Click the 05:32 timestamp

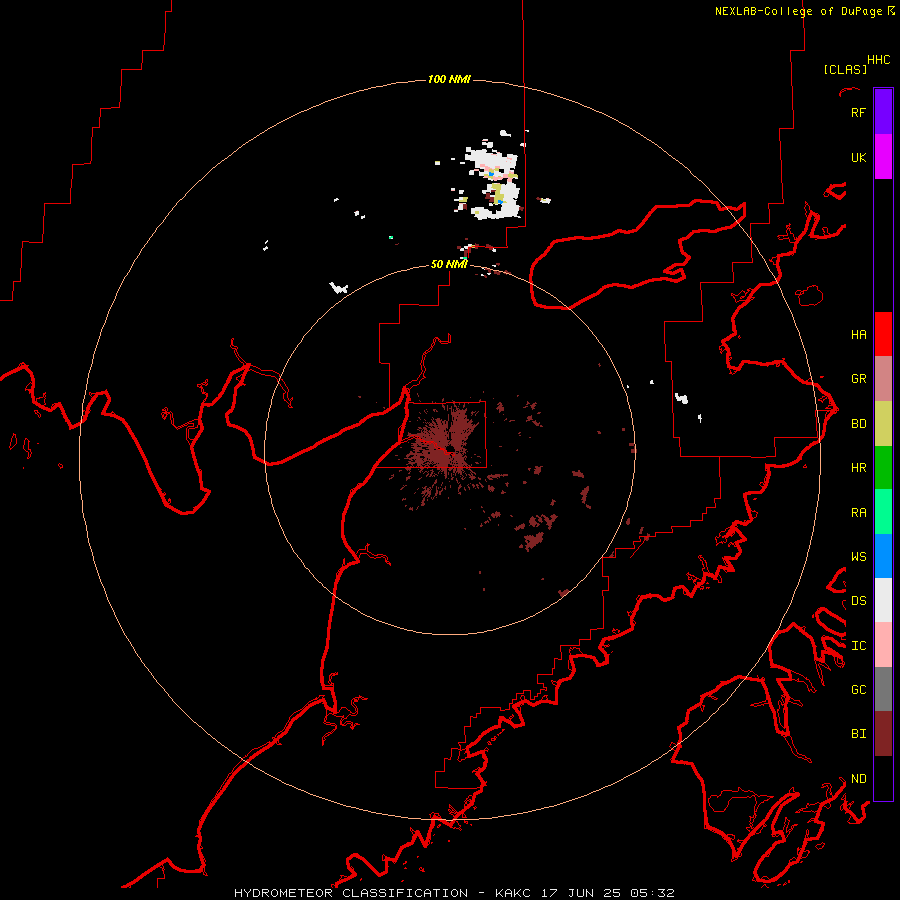(652, 893)
